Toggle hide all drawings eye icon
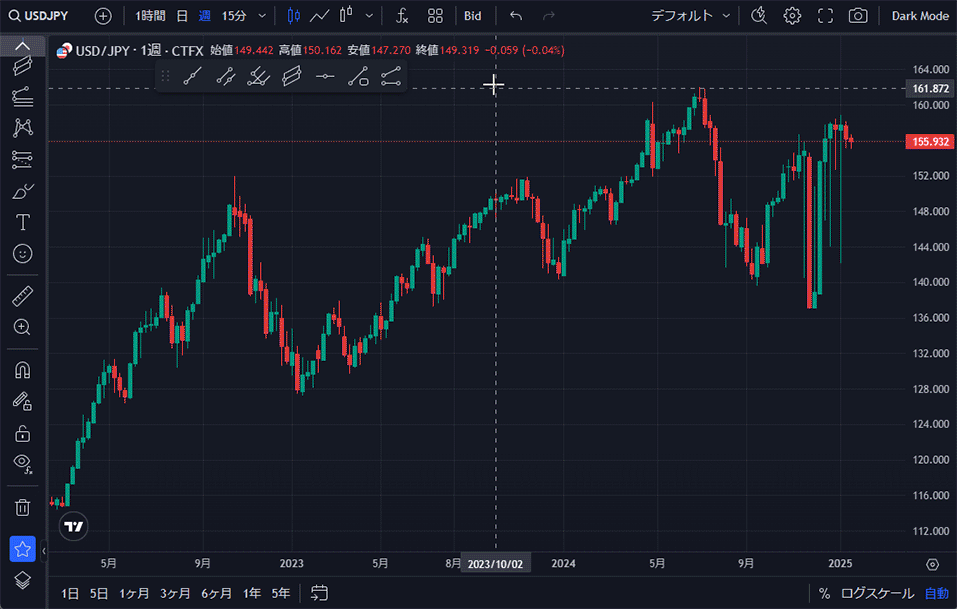The width and height of the screenshot is (957, 609). click(x=23, y=464)
